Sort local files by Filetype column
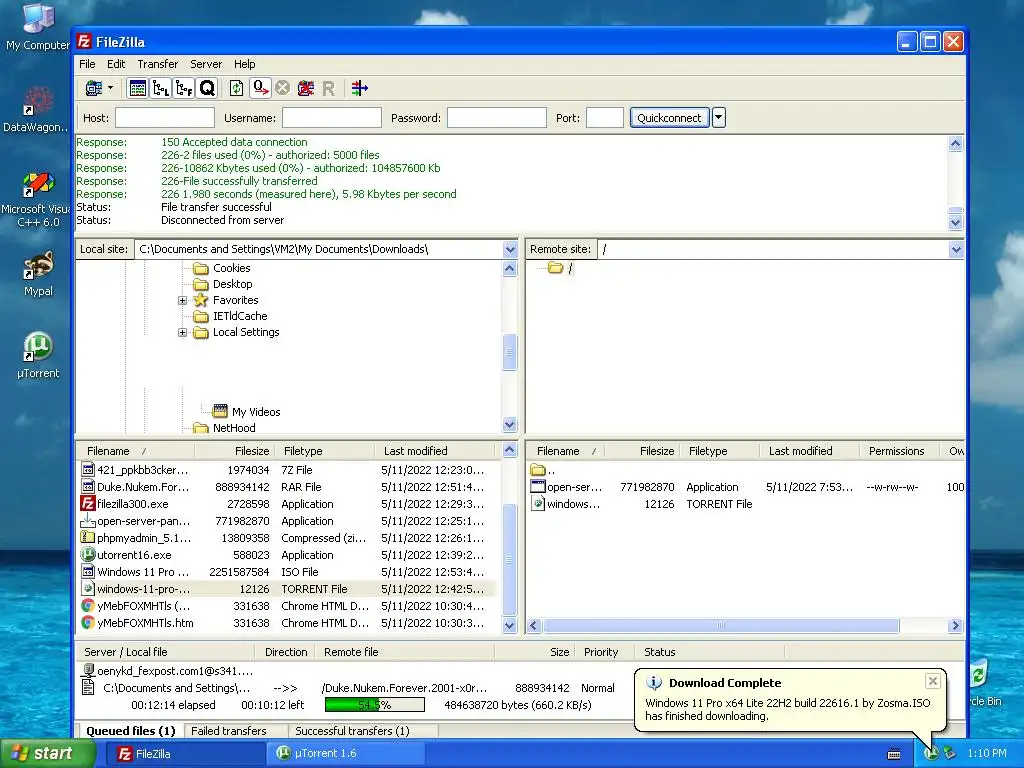This screenshot has height=768, width=1024. [325, 451]
